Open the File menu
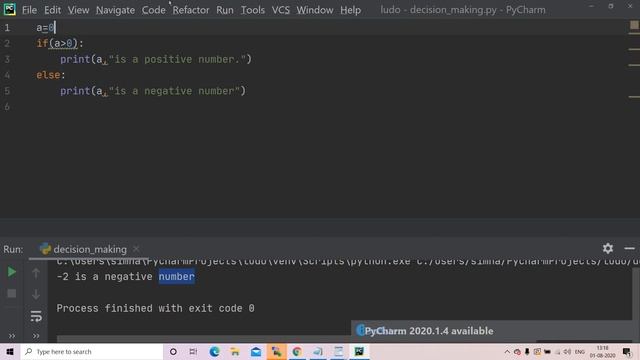The height and width of the screenshot is (360, 640). tap(29, 10)
